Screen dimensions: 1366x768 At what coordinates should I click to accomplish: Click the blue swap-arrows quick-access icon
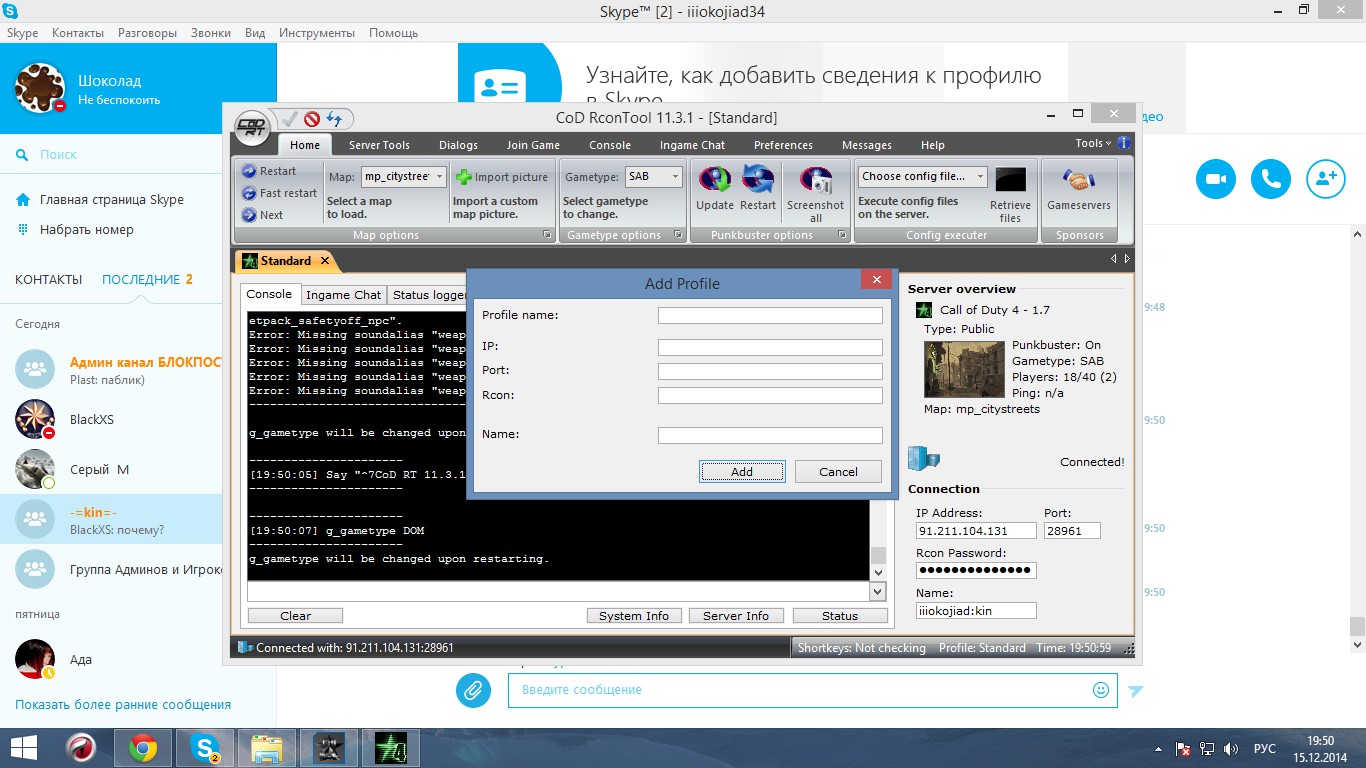334,119
